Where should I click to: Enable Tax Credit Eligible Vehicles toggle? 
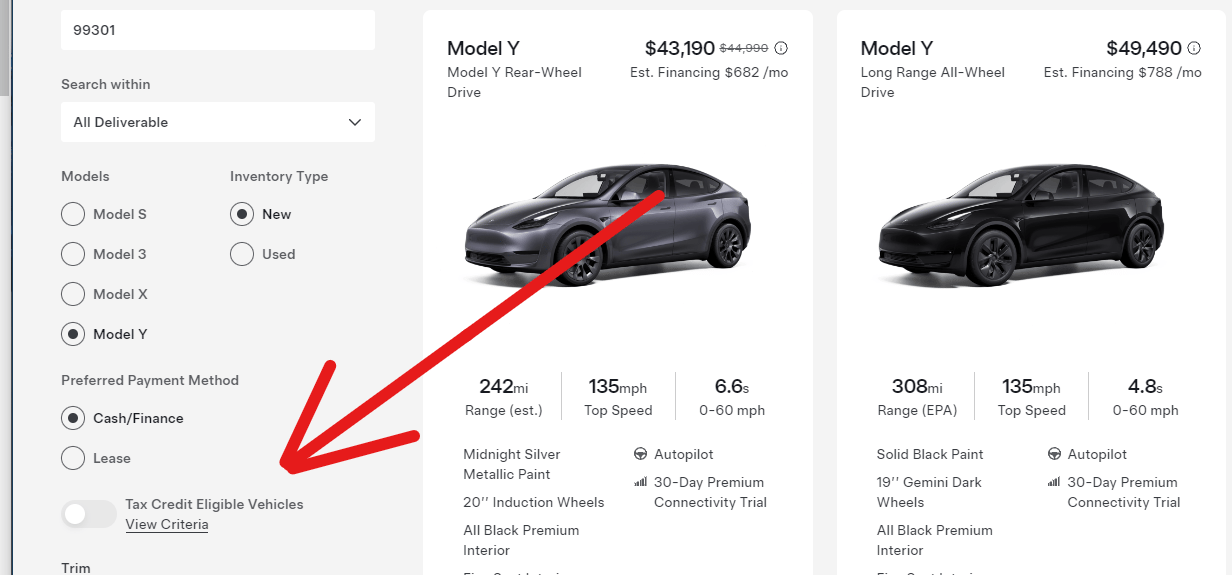click(89, 514)
